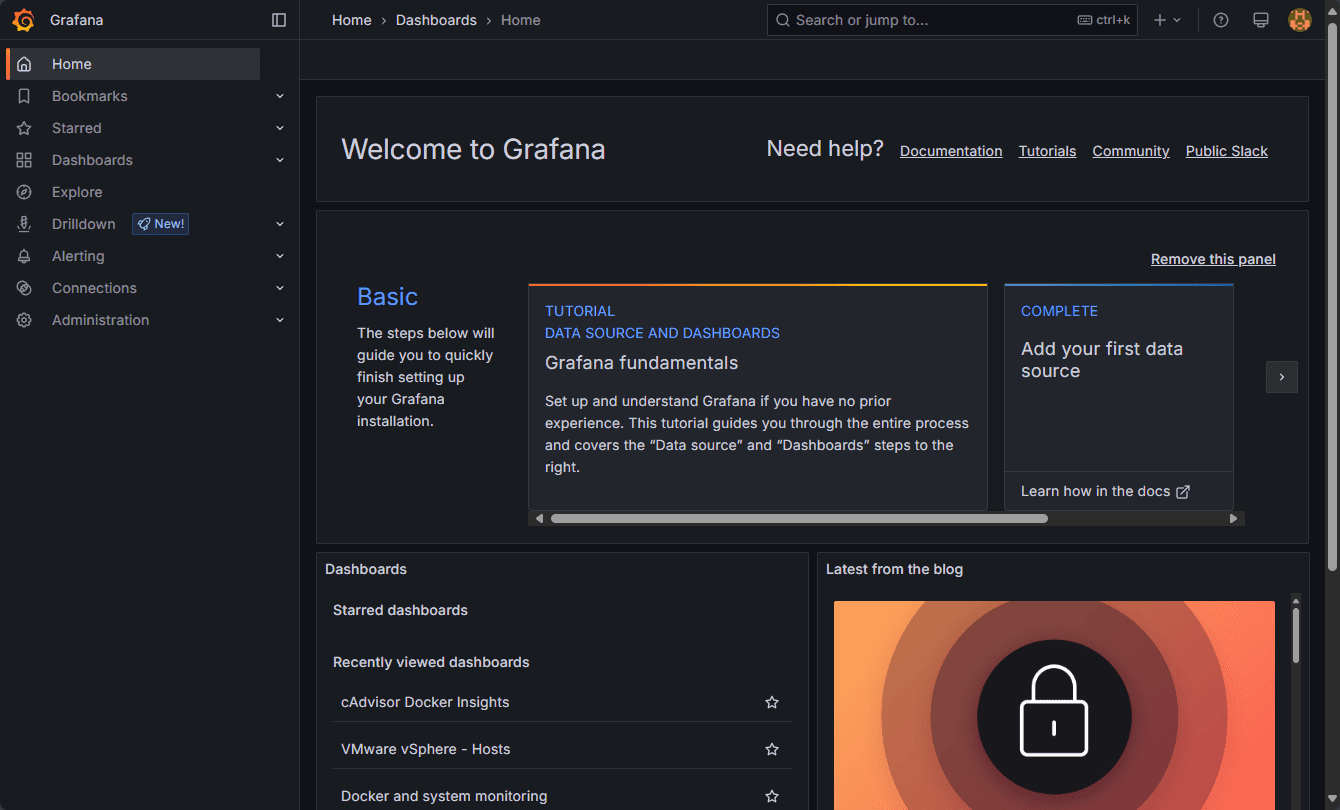Click the Explore compass icon in sidebar

[x=24, y=192]
